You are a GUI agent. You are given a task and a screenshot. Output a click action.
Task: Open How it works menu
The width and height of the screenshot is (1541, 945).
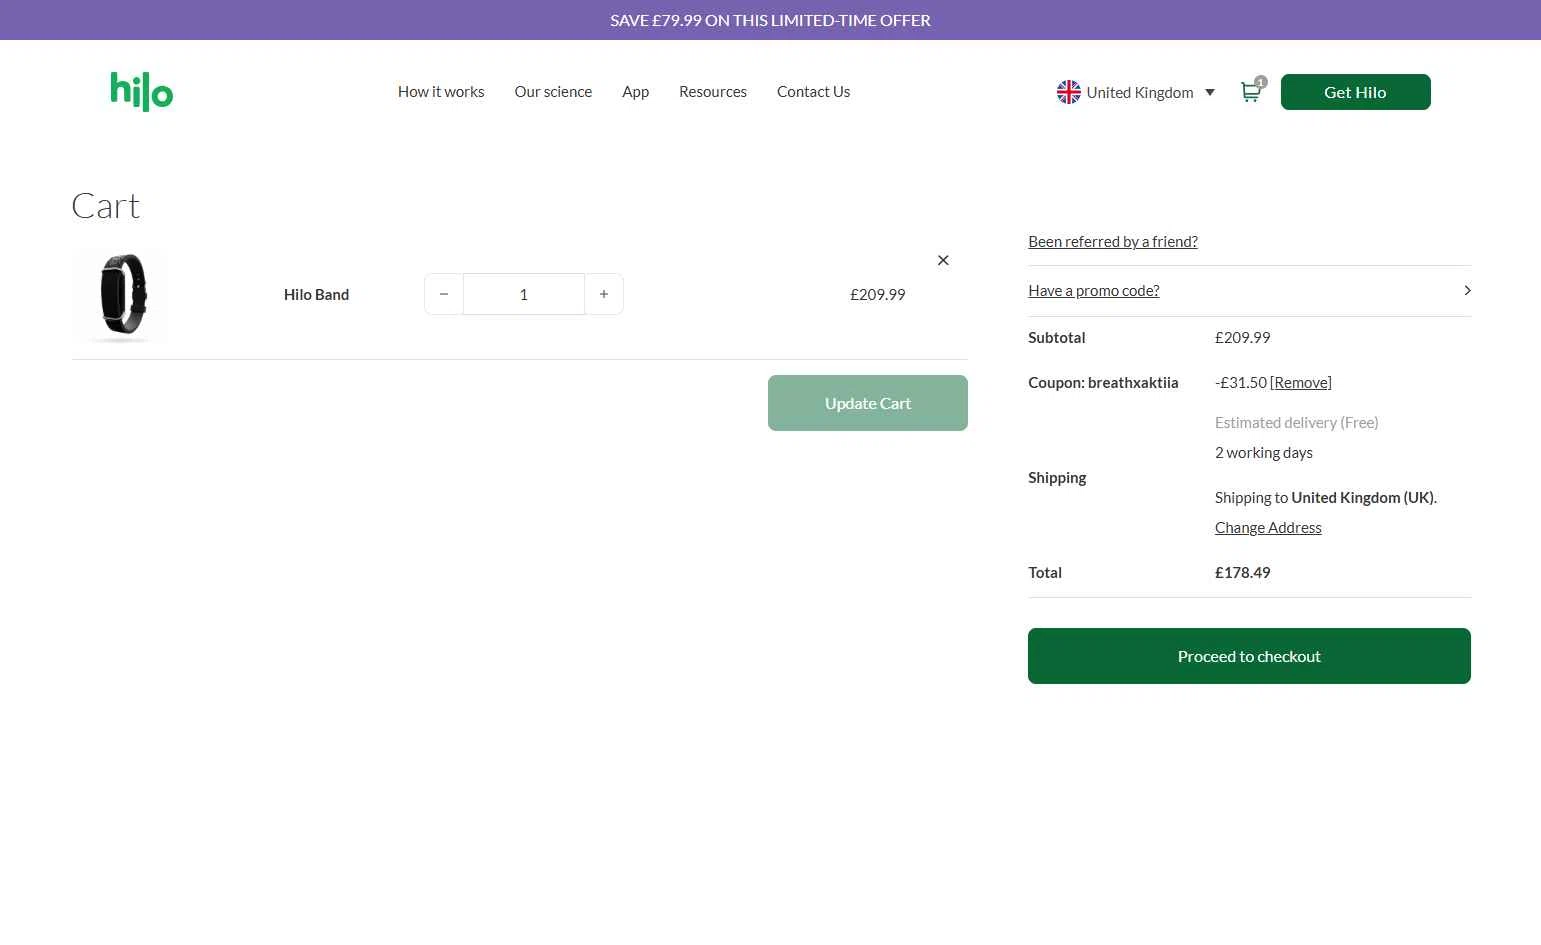pyautogui.click(x=441, y=91)
